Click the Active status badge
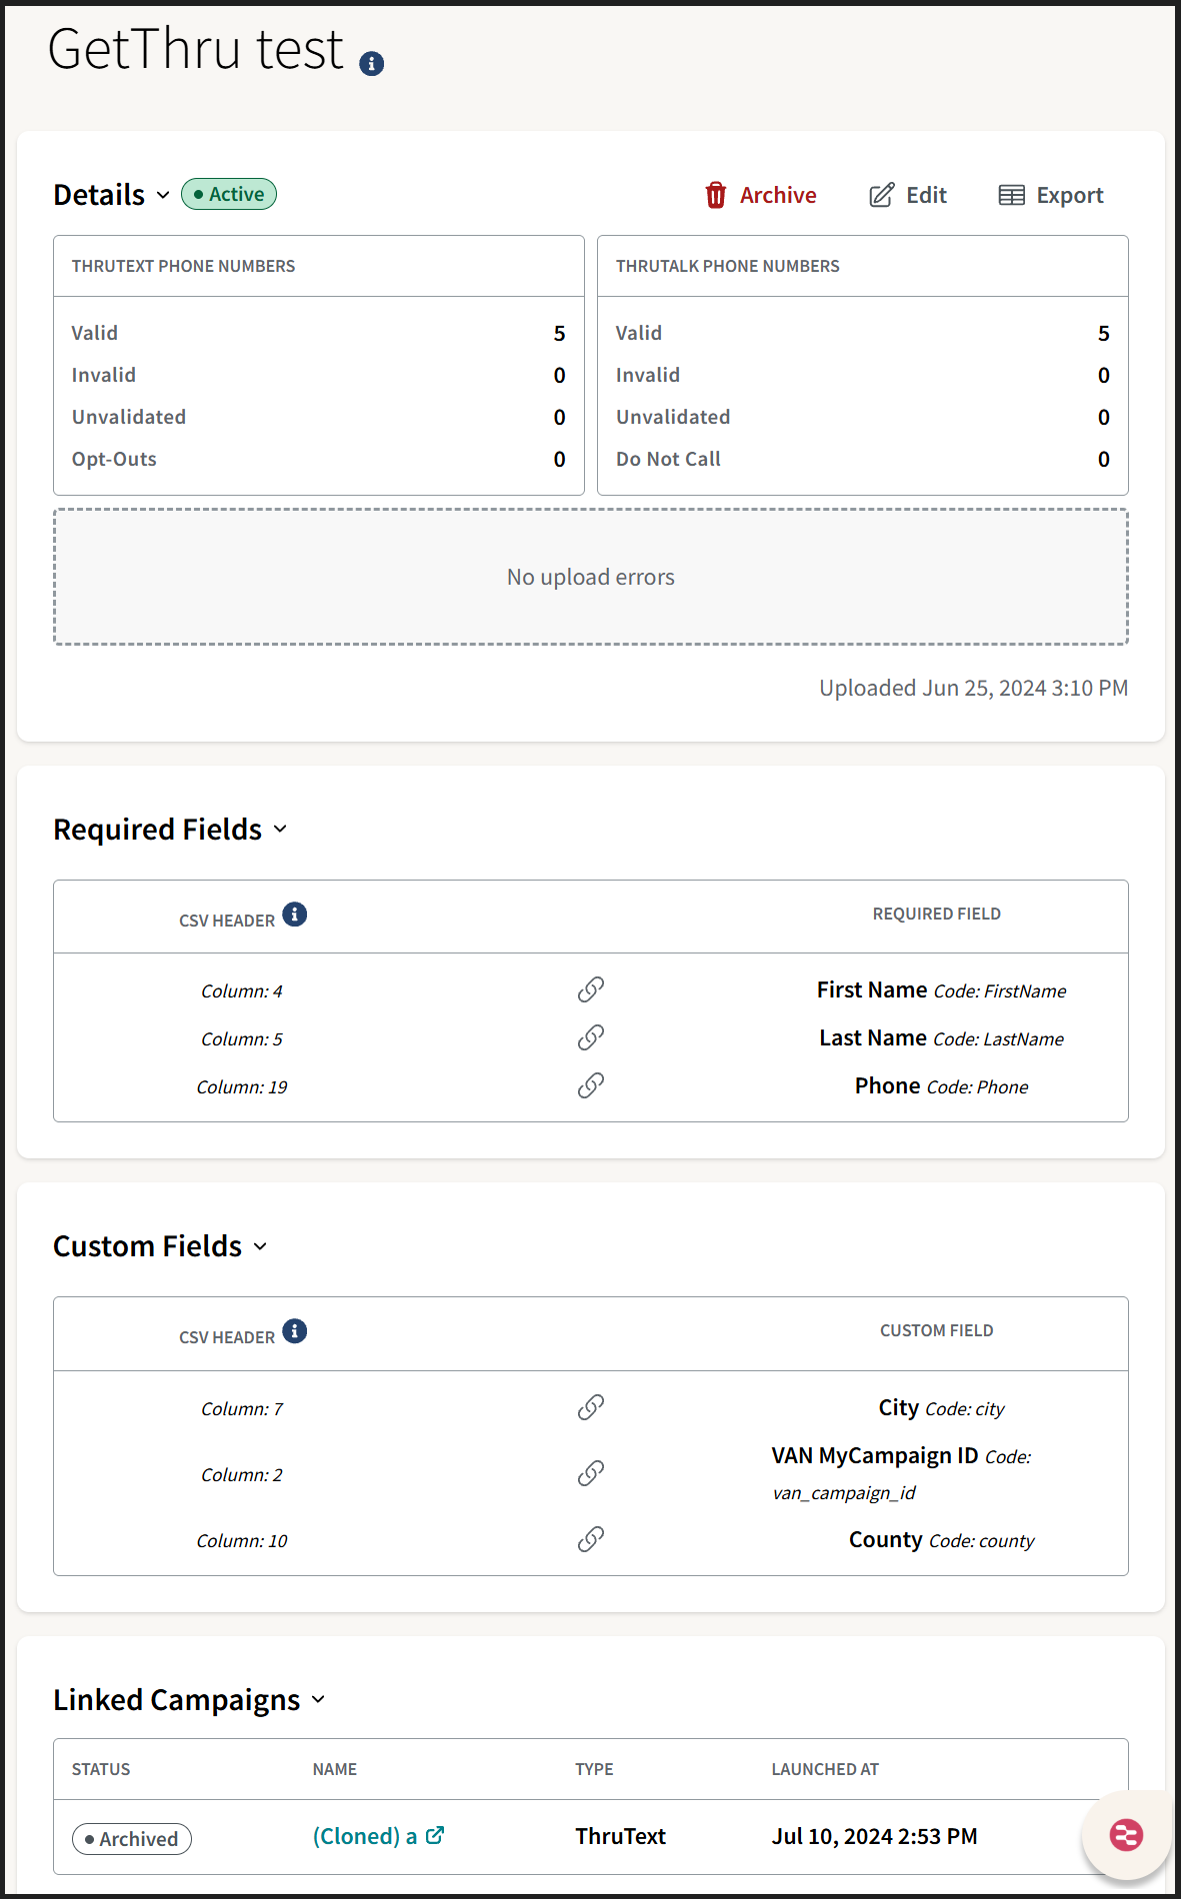 229,194
